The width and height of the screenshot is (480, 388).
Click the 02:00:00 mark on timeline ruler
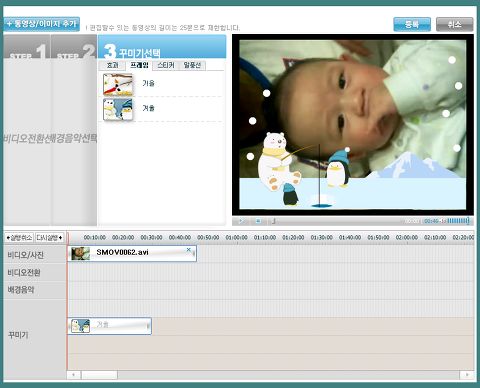407,238
